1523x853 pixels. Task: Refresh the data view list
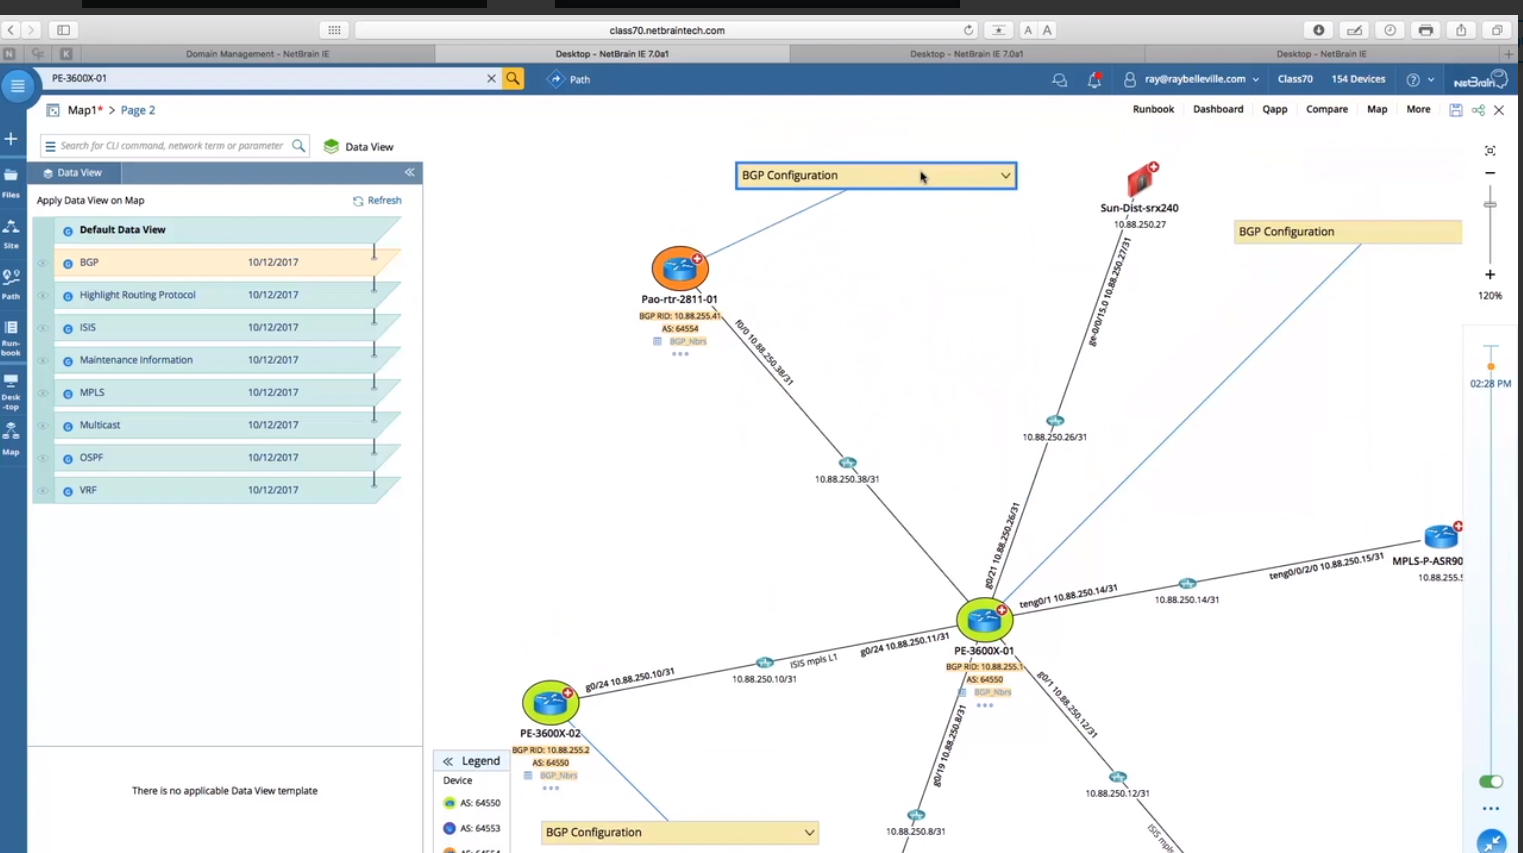pos(377,201)
